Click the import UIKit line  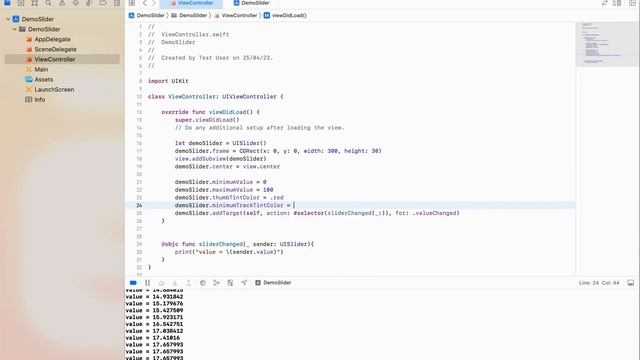point(168,81)
